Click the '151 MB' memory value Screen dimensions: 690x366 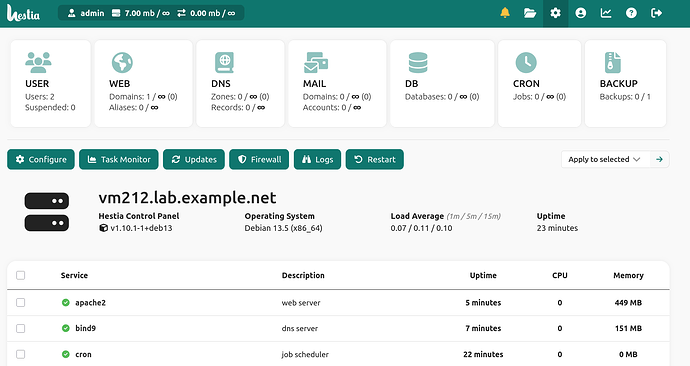(628, 328)
